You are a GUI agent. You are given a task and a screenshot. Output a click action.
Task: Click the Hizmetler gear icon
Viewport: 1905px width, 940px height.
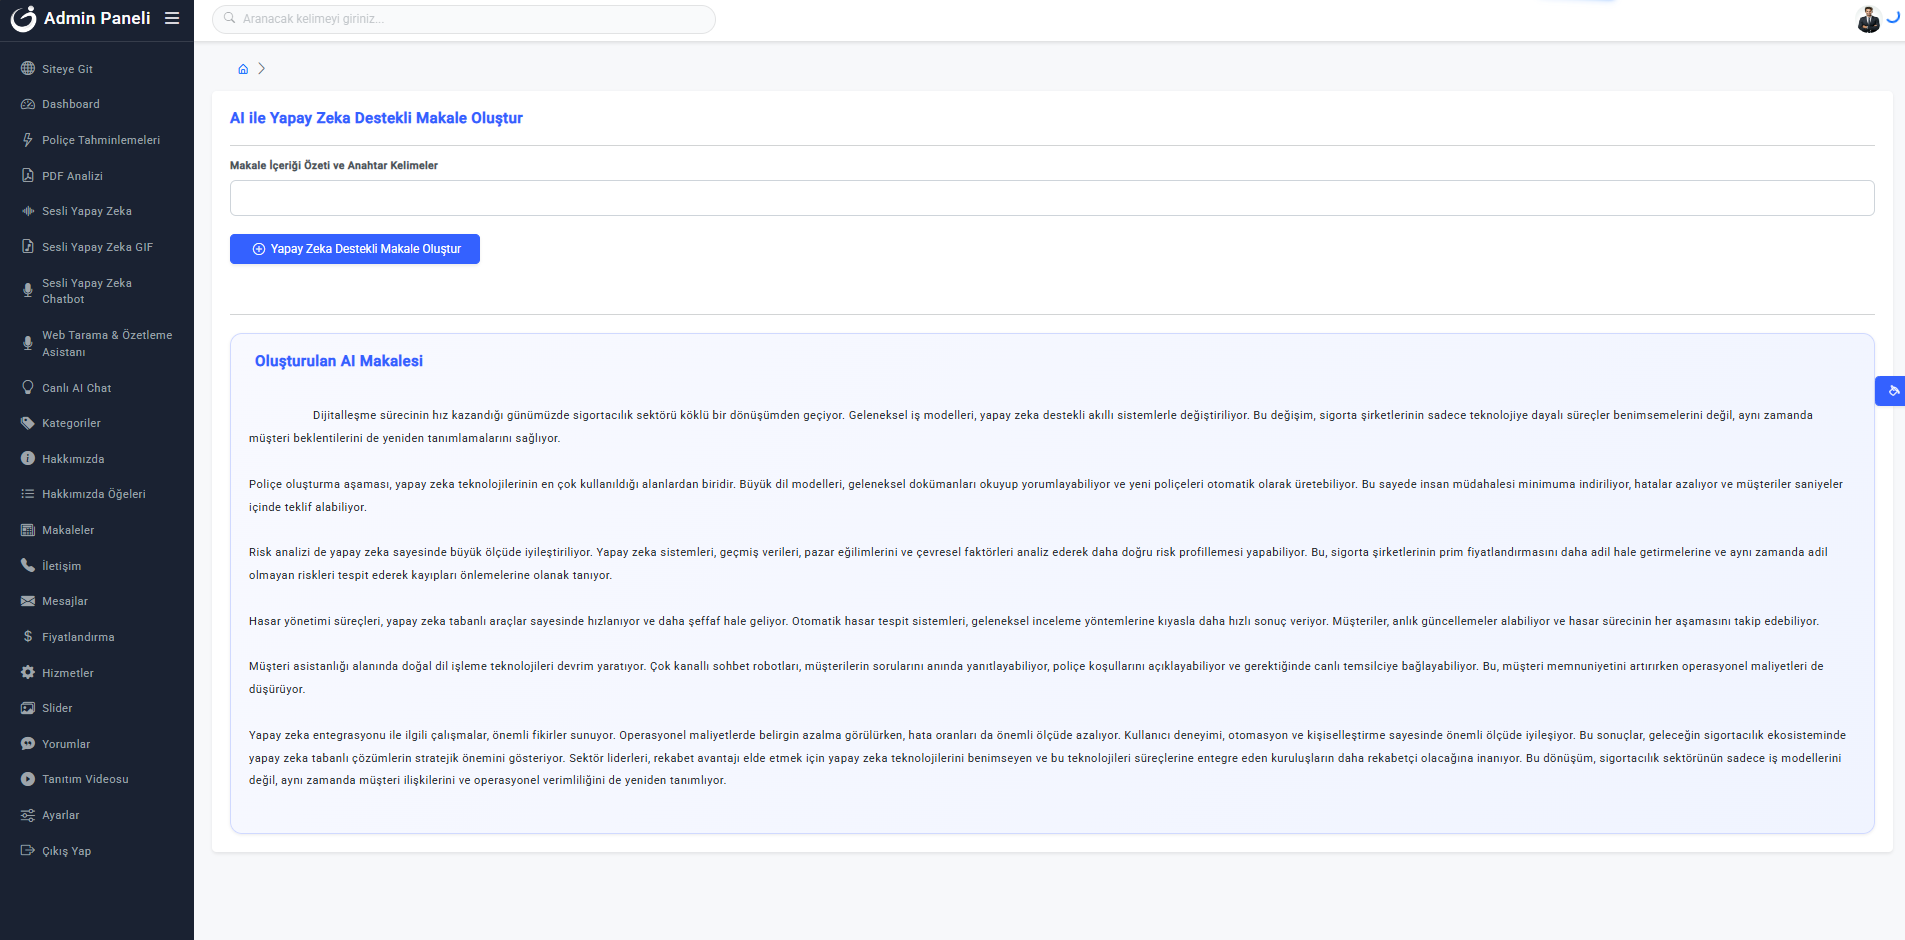click(28, 672)
